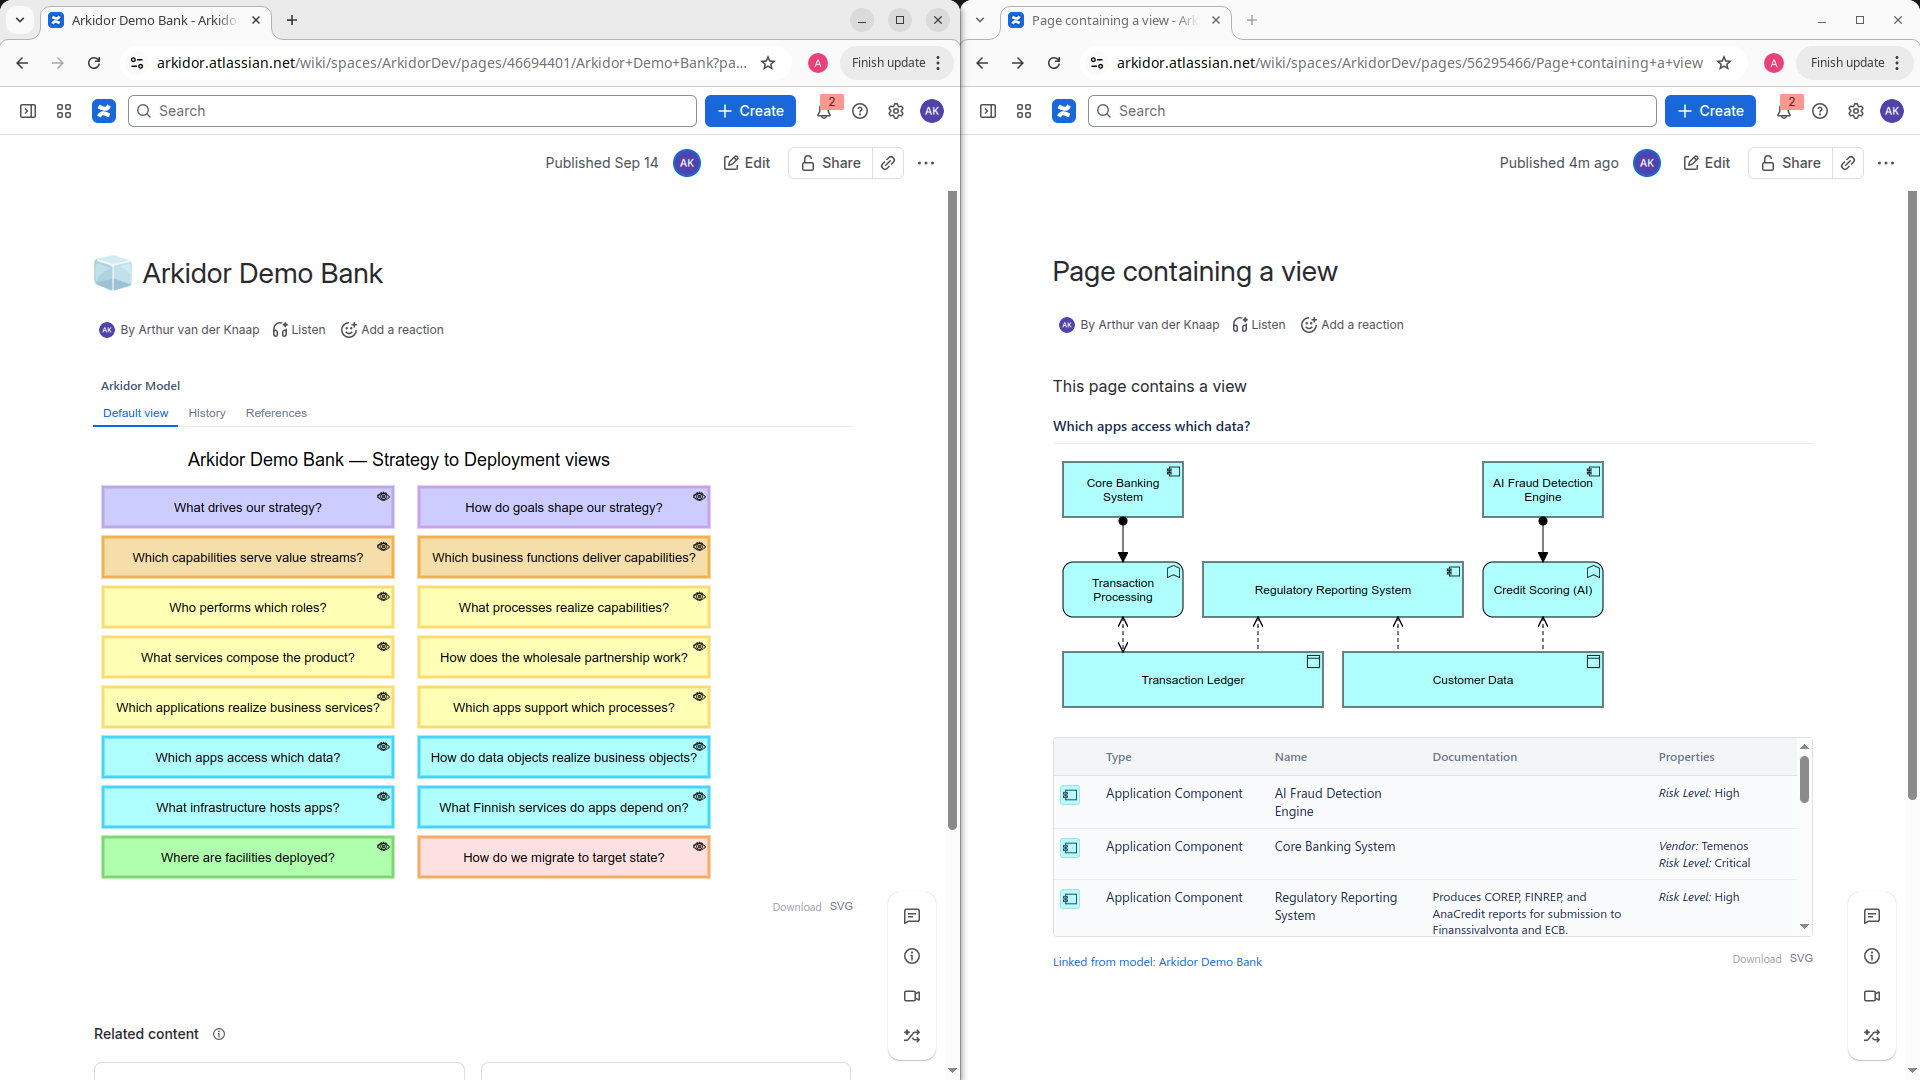Click video record icon in left floating panel

(912, 996)
